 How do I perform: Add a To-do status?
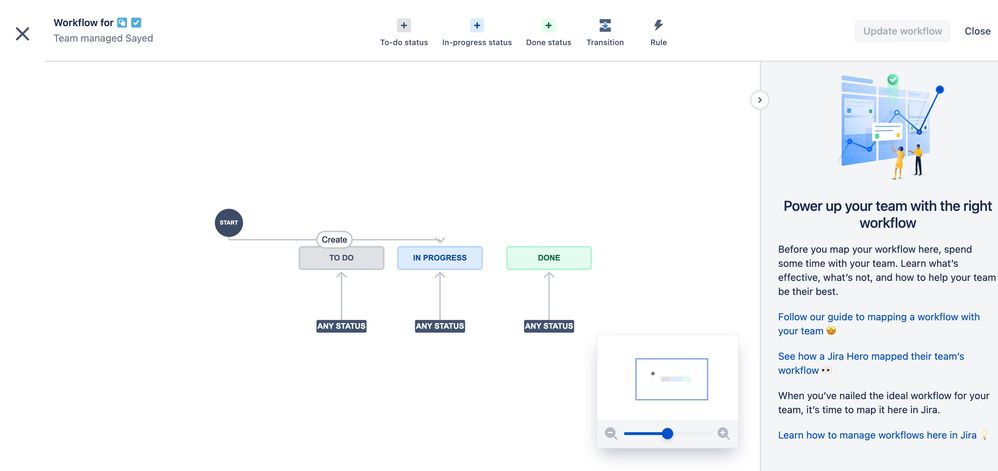pyautogui.click(x=404, y=32)
